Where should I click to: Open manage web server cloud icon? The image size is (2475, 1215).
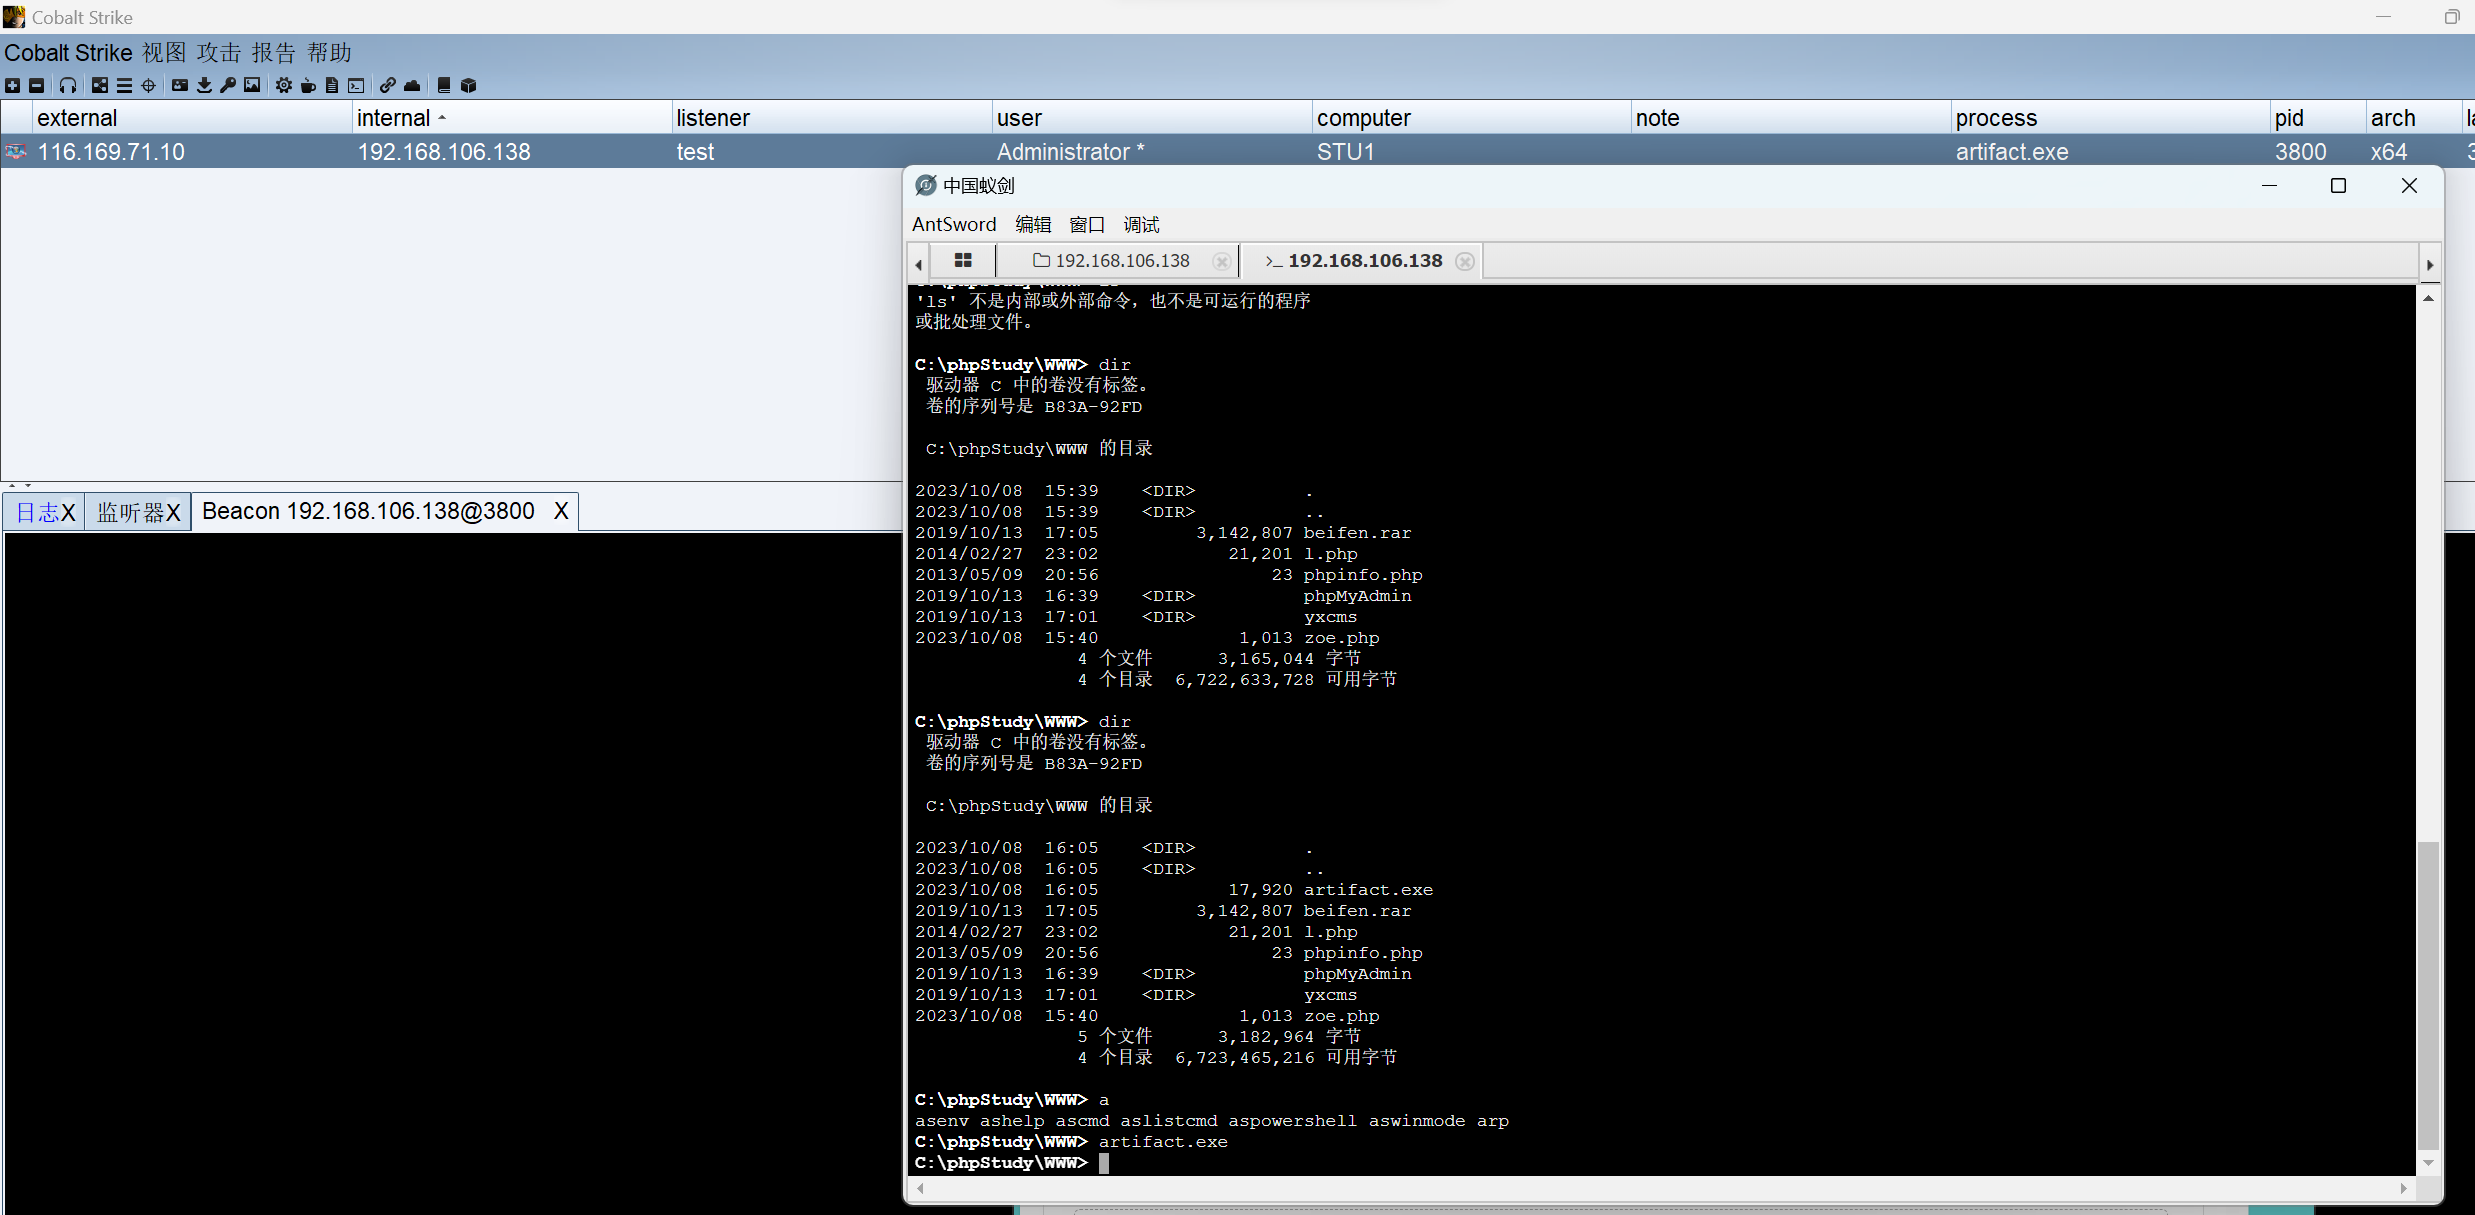412,85
